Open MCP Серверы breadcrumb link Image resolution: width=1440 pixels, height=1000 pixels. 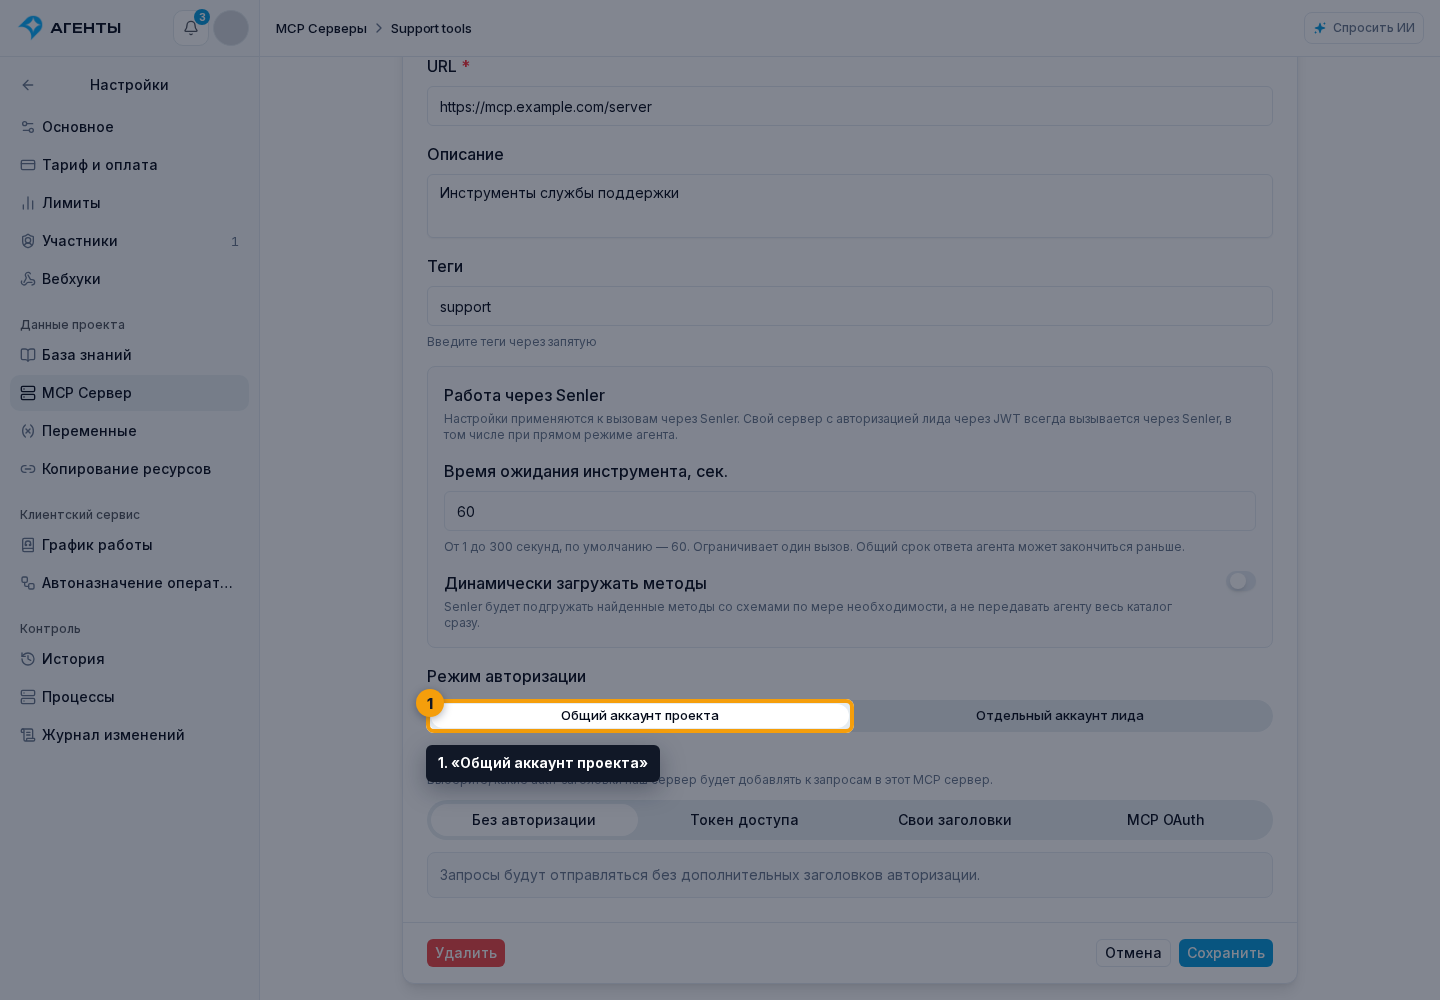[x=321, y=28]
